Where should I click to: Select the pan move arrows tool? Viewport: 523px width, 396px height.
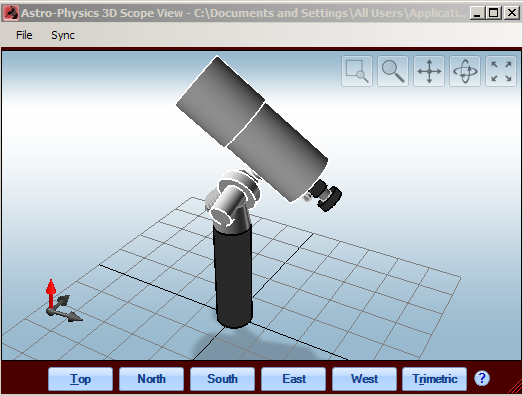[x=429, y=71]
